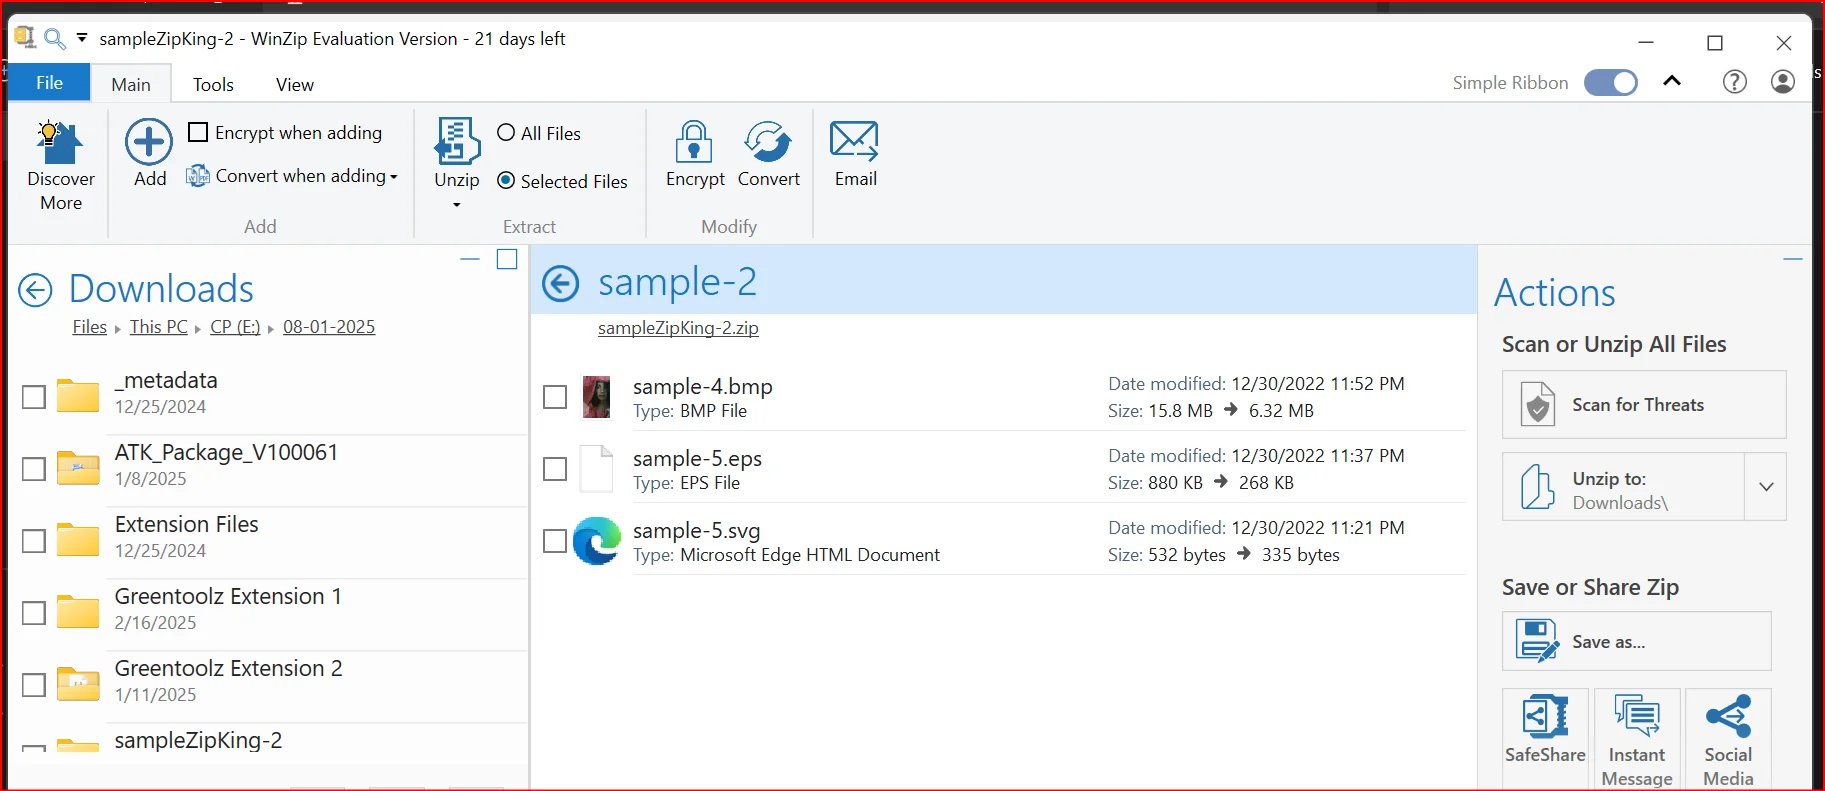Viewport: 1825px width, 791px height.
Task: Click Unzip to: Downloads\ button label
Action: pos(1620,491)
